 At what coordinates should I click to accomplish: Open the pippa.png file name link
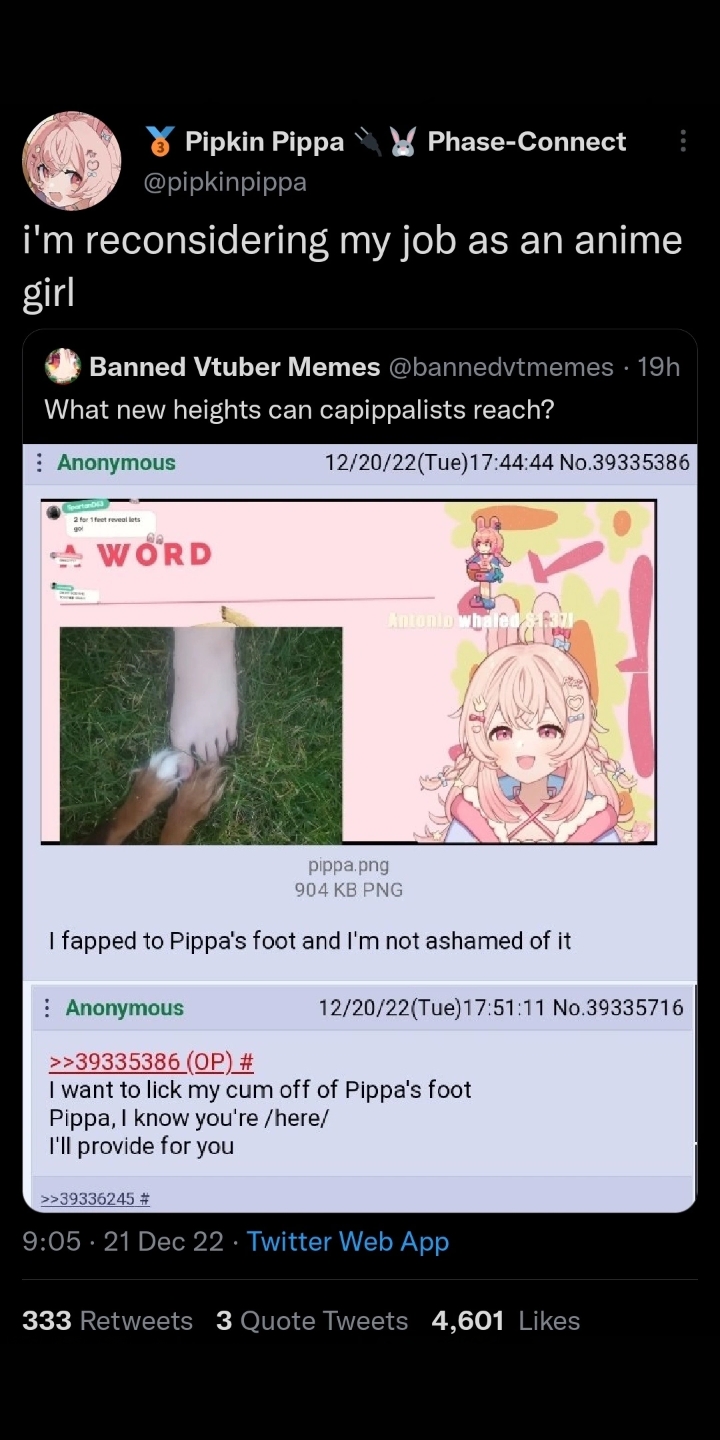click(348, 865)
